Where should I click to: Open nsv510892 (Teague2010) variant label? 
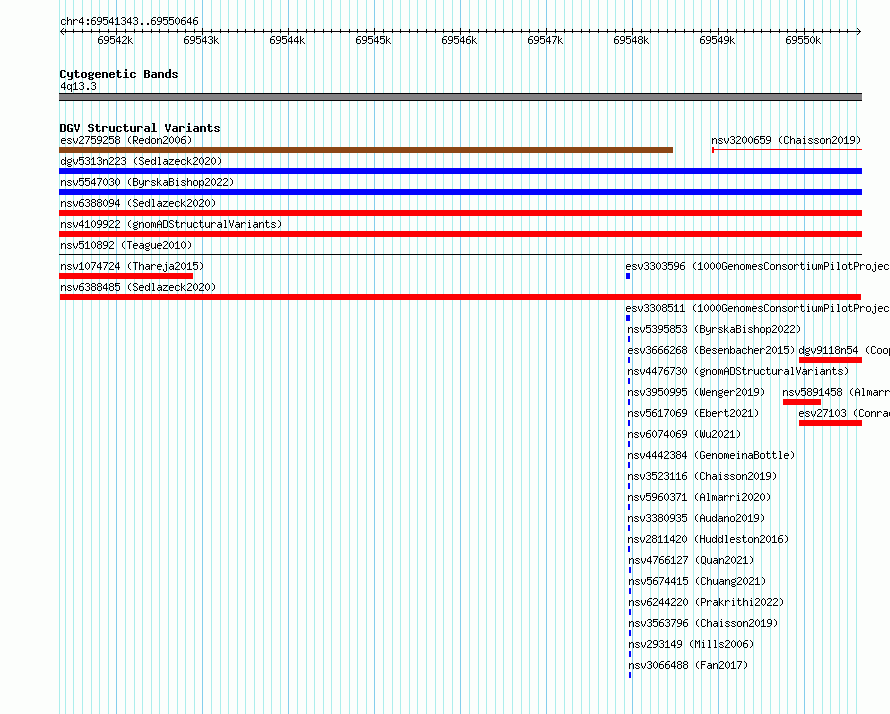pyautogui.click(x=126, y=245)
